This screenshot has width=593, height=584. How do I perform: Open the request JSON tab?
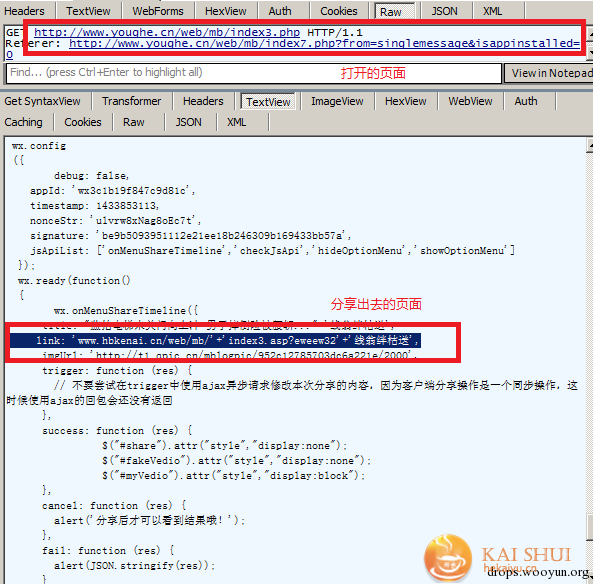(x=444, y=11)
